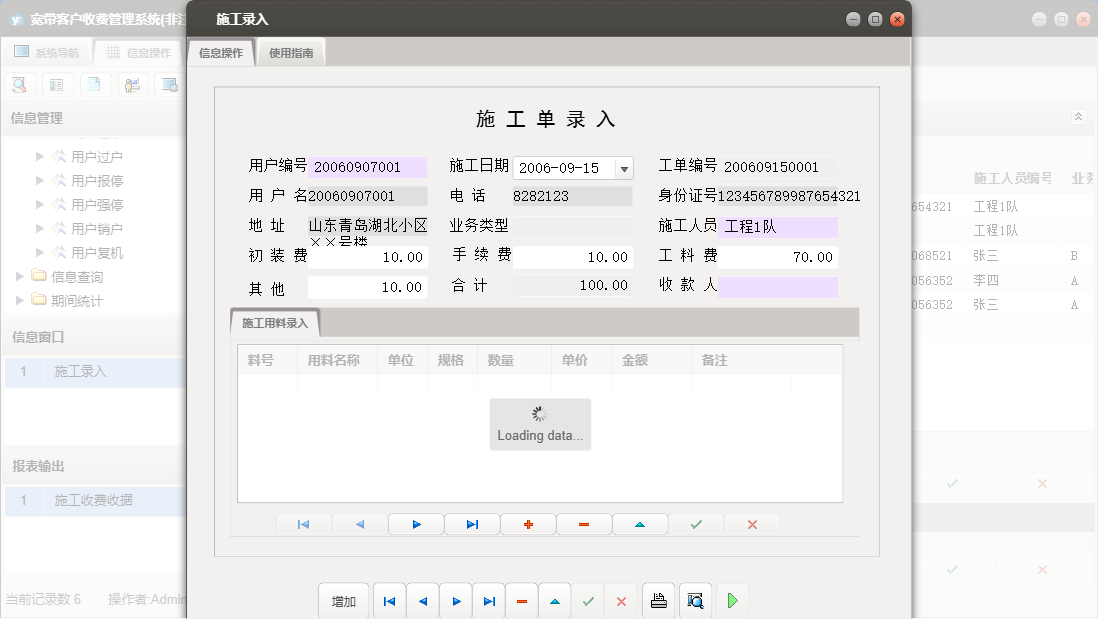Go to next row in material grid navigator
1098x625 pixels.
click(416, 524)
